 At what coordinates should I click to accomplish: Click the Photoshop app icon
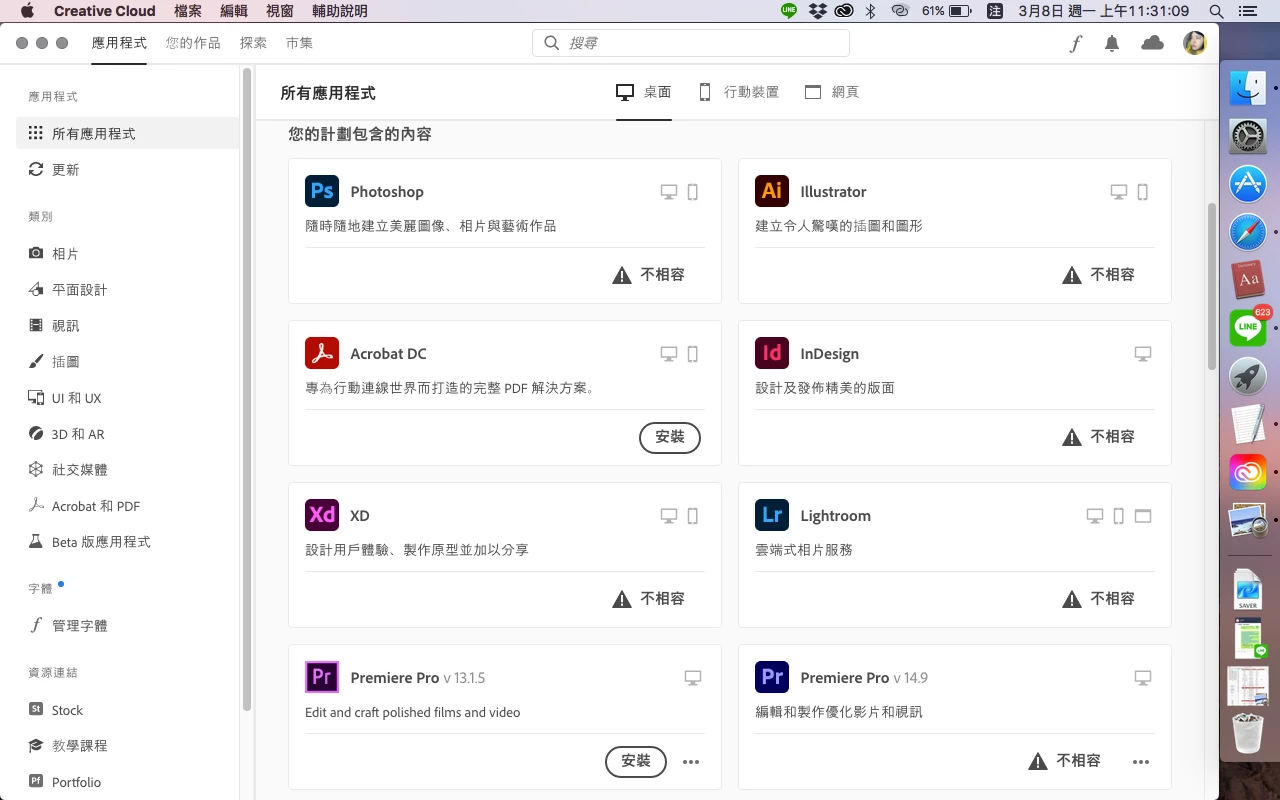click(x=322, y=191)
